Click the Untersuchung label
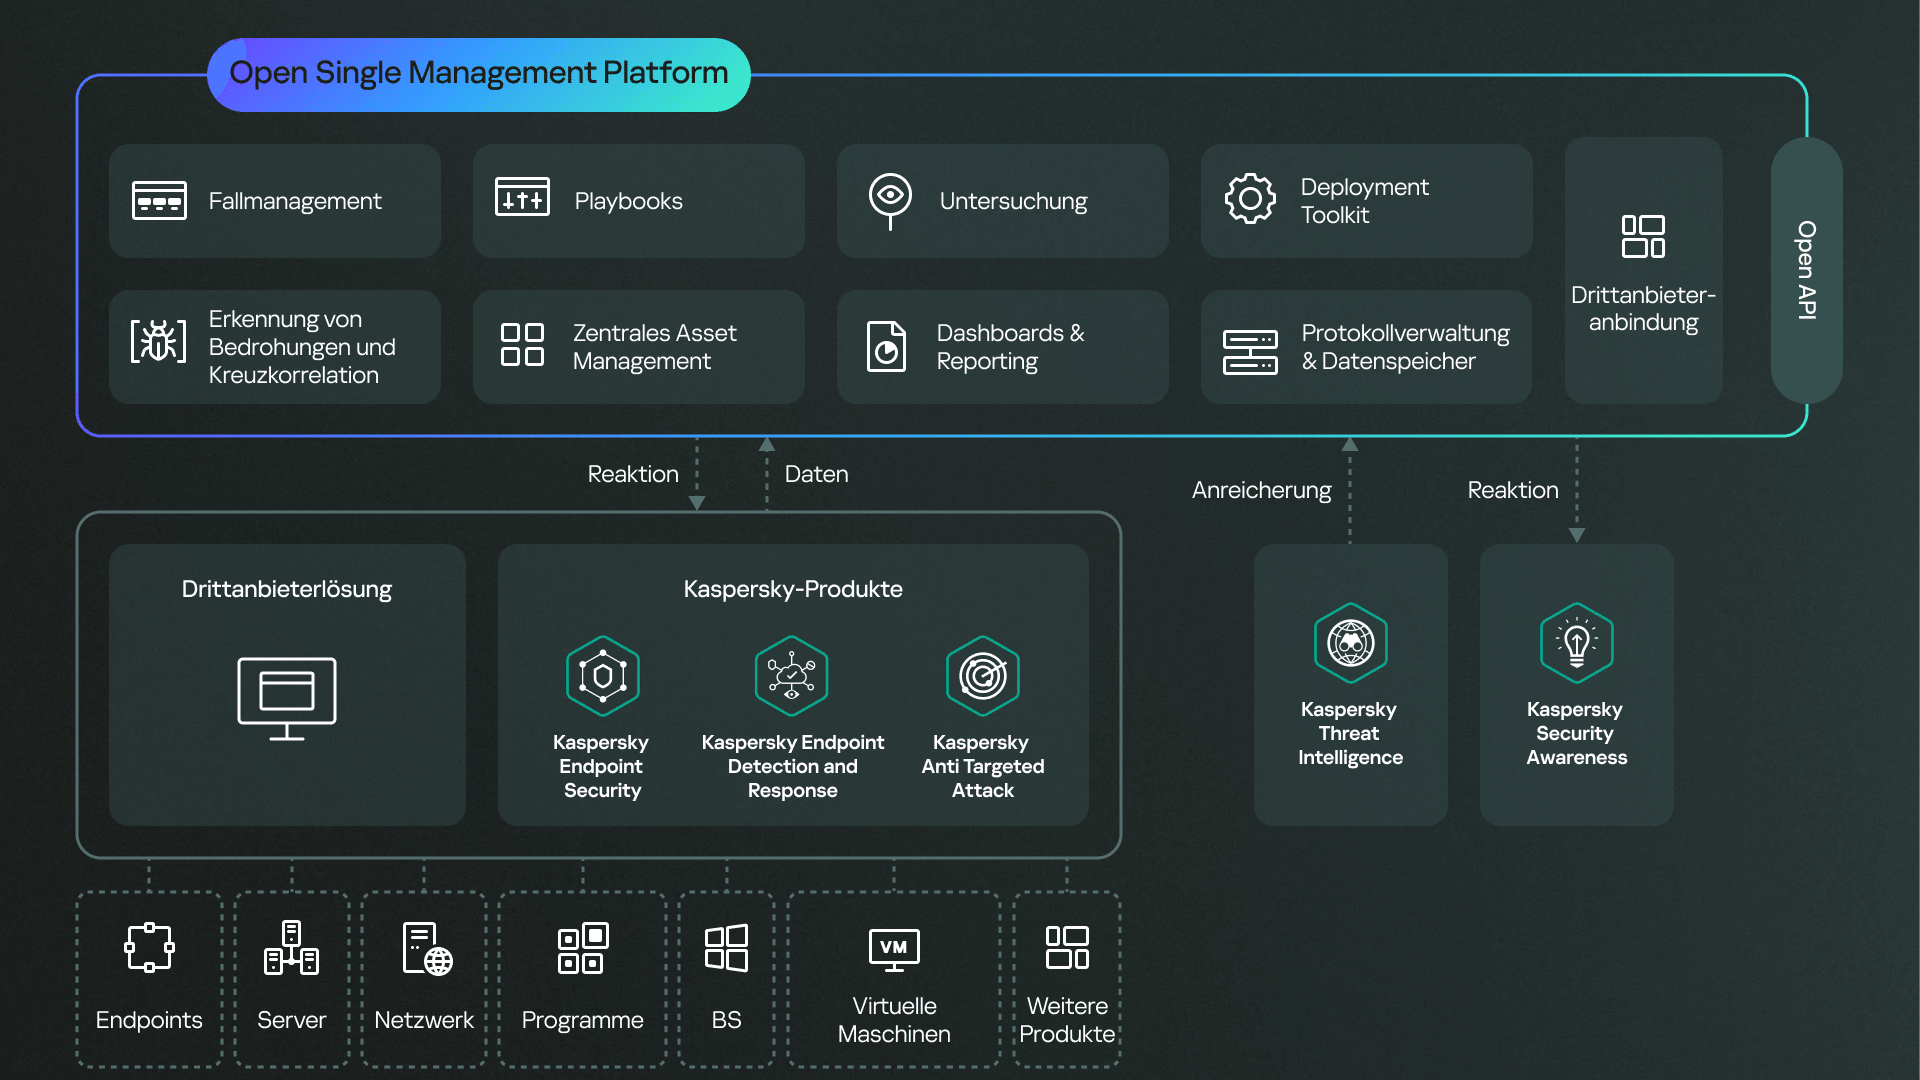This screenshot has height=1080, width=1920. coord(1013,201)
